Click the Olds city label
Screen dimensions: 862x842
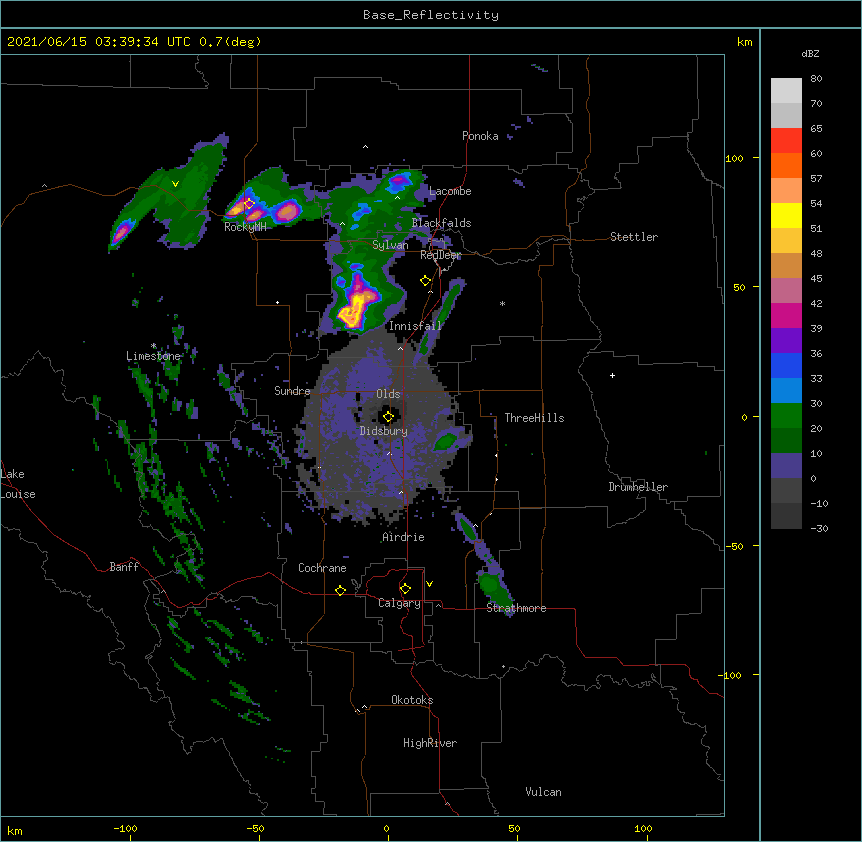click(x=388, y=394)
